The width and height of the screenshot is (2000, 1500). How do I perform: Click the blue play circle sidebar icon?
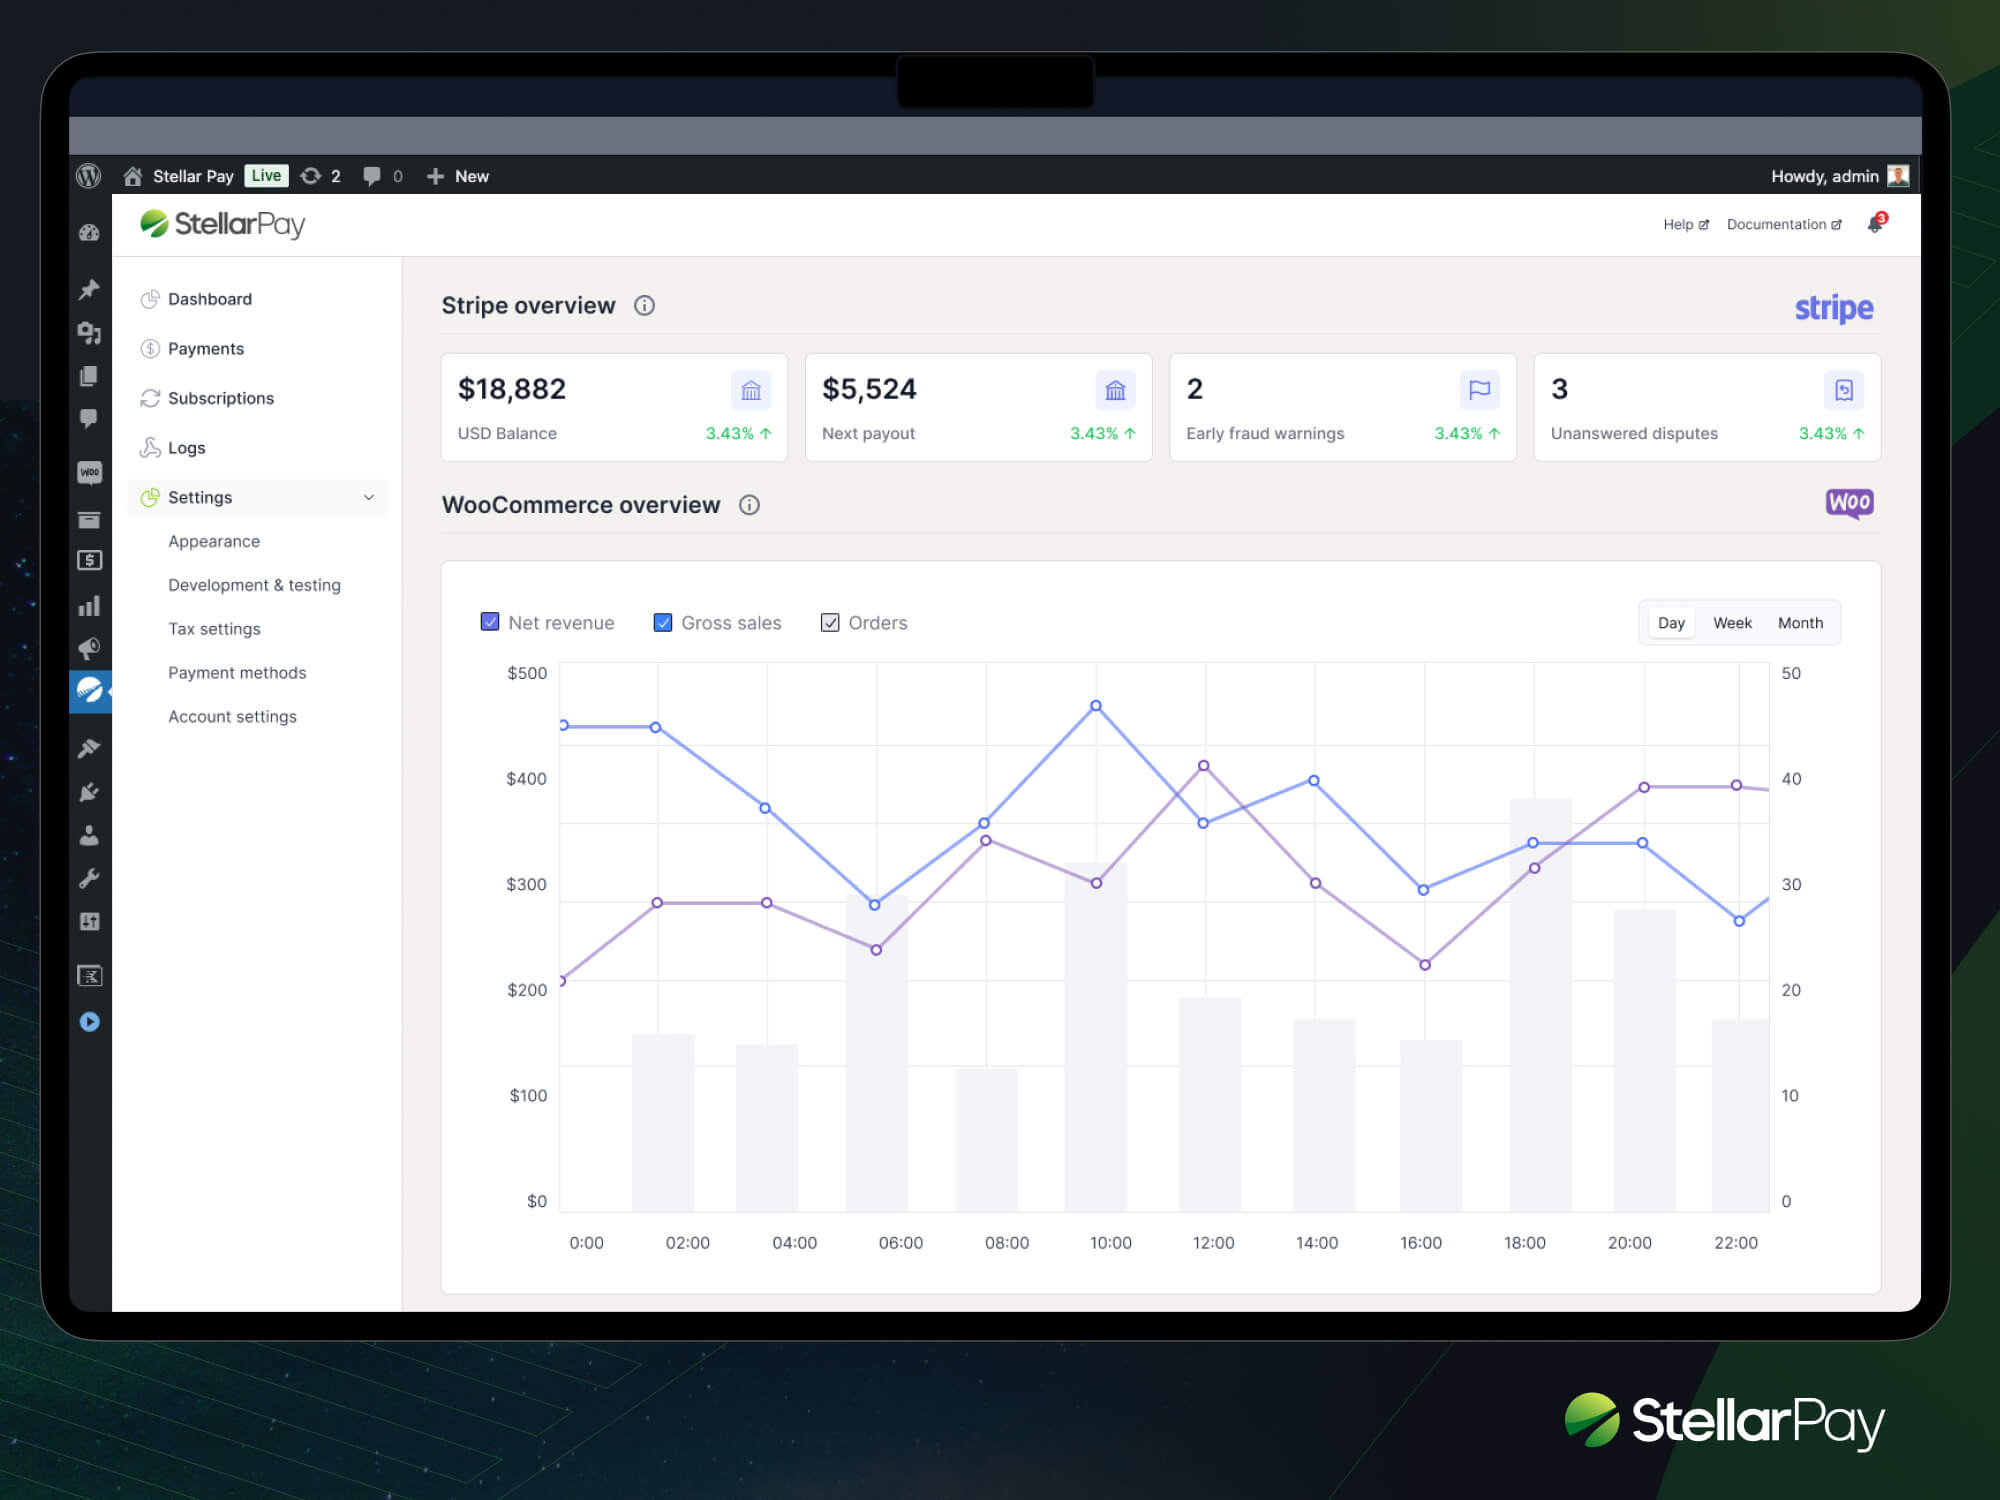89,1021
